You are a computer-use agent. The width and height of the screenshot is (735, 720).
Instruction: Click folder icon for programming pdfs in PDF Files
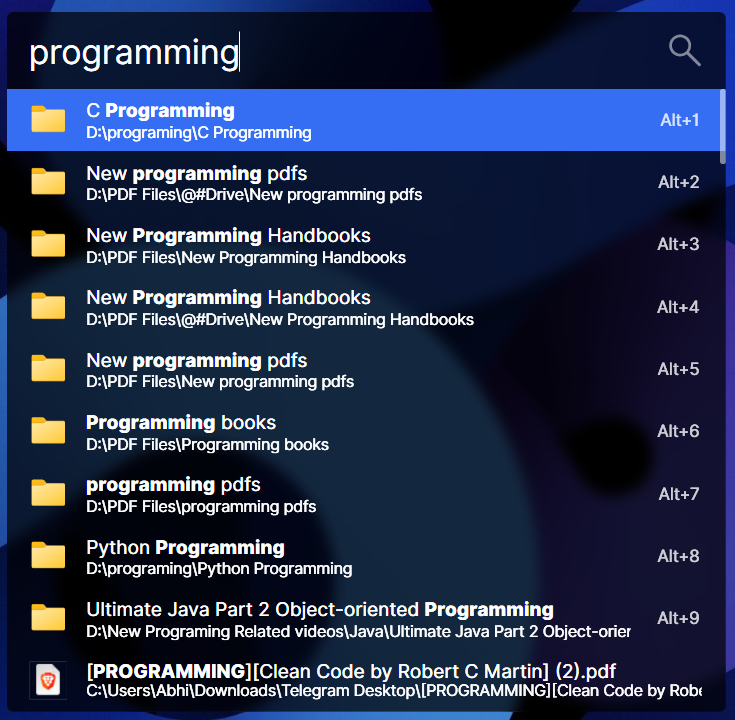48,493
